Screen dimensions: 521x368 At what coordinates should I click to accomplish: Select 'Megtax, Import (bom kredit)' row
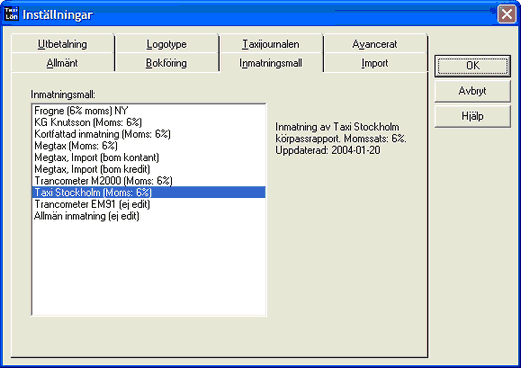click(x=149, y=169)
